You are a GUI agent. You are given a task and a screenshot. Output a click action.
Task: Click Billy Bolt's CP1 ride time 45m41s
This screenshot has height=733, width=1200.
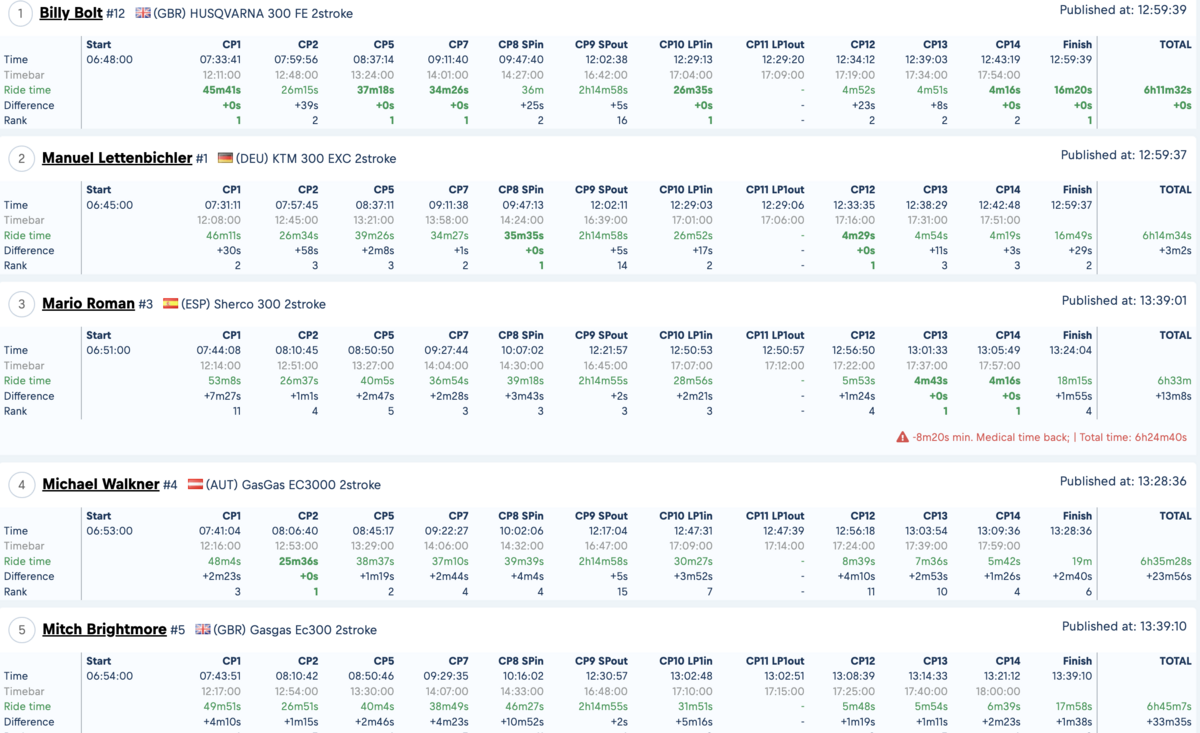[x=222, y=90]
